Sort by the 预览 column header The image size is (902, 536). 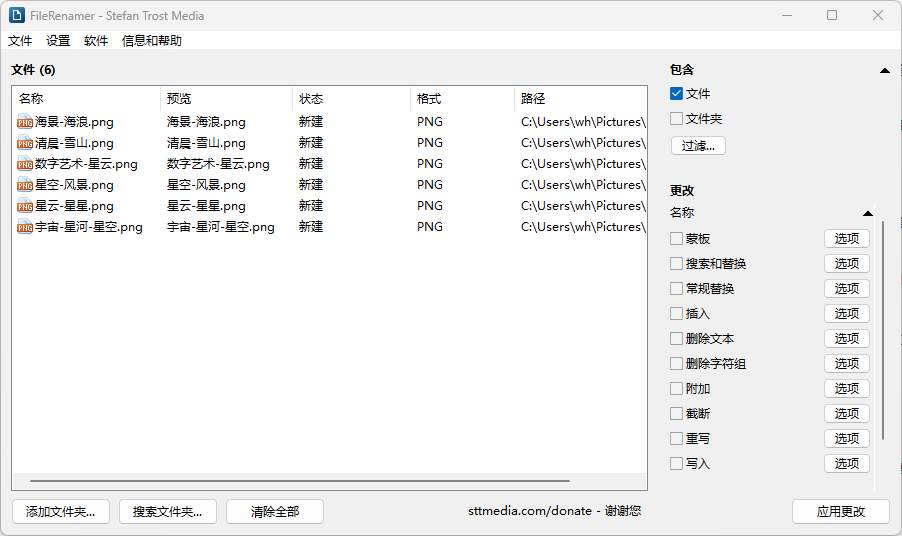pos(180,99)
